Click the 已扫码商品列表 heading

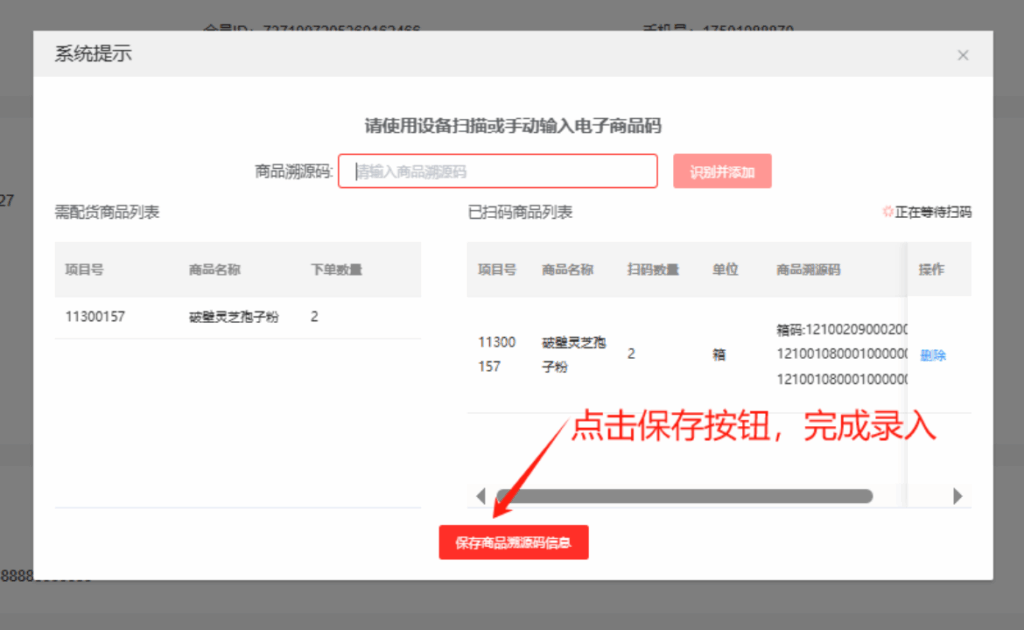click(x=520, y=212)
